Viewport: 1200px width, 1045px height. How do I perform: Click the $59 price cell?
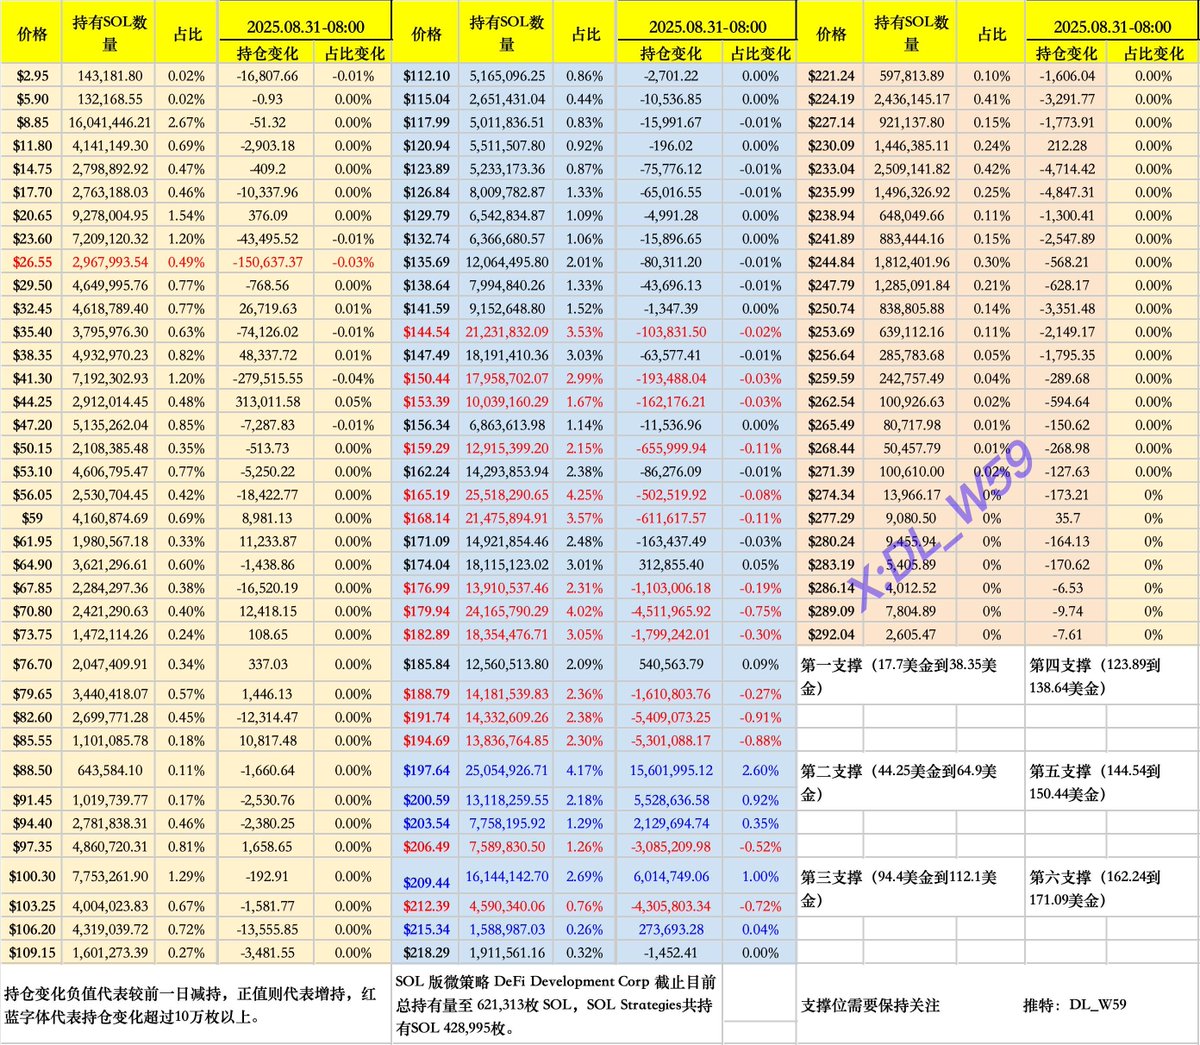coord(32,518)
